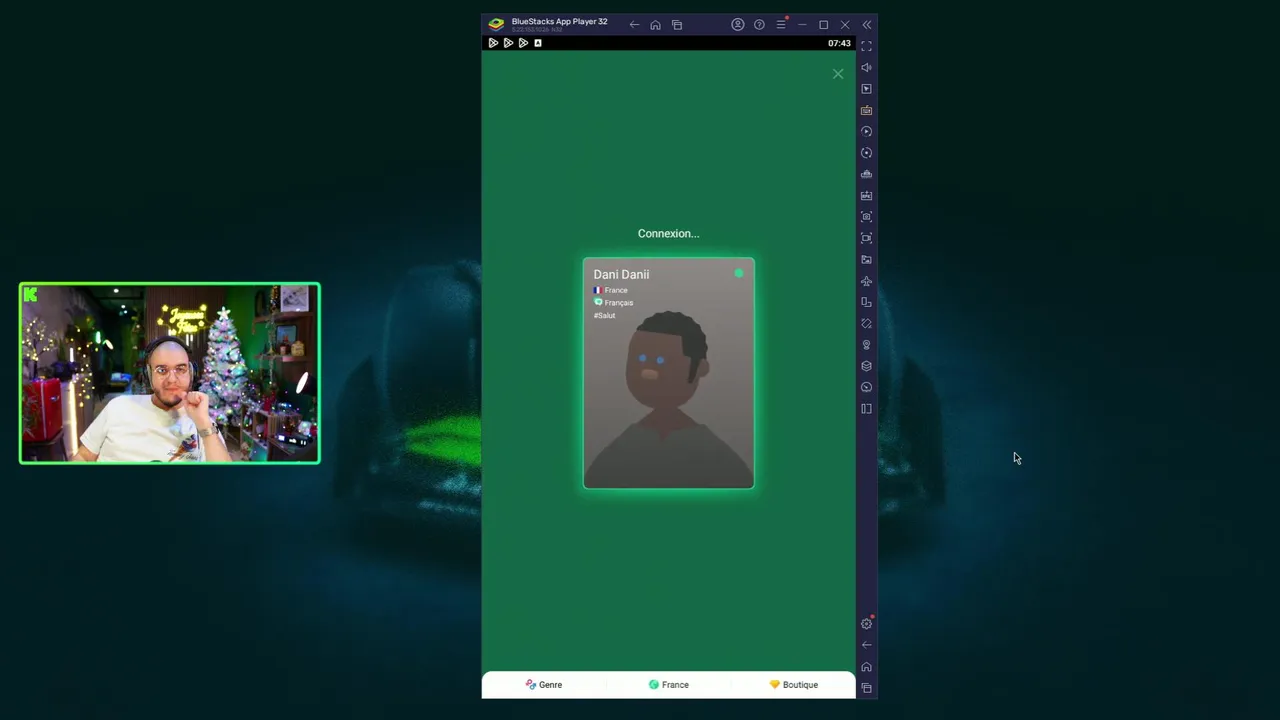
Task: Start screen recording from the sidebar icon
Action: (867, 238)
